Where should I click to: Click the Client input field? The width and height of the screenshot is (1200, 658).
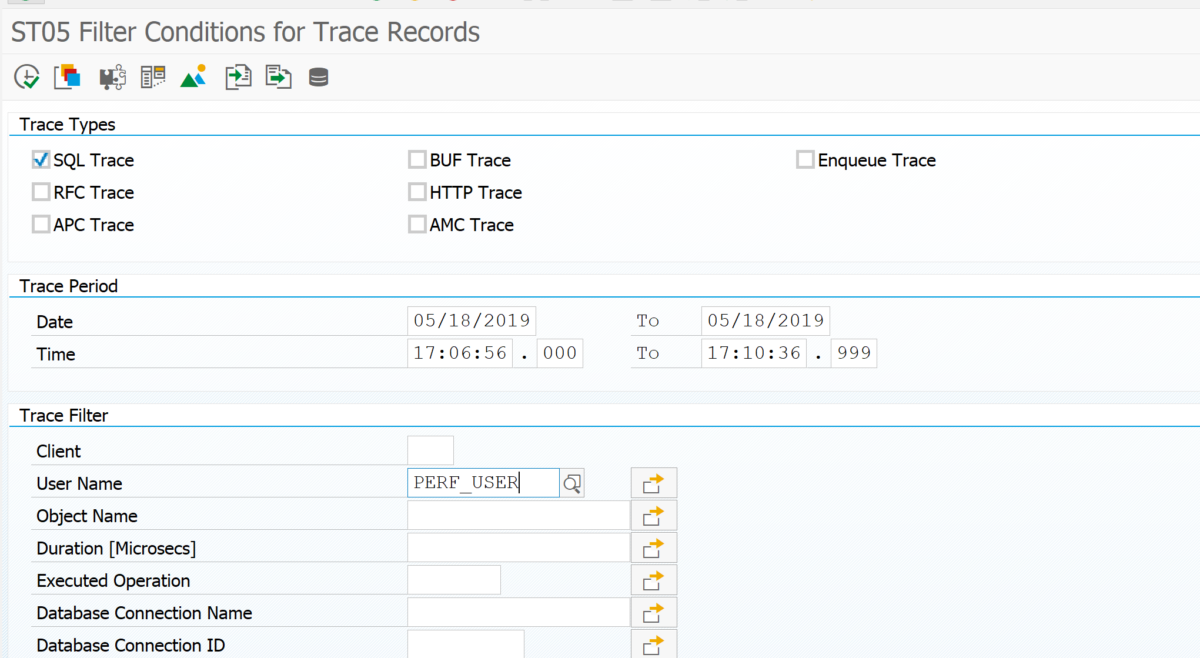tap(430, 450)
